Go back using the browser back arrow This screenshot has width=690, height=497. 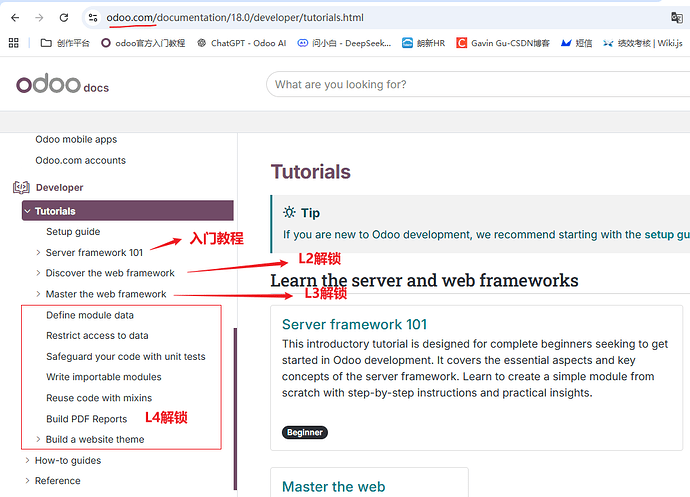pyautogui.click(x=15, y=18)
